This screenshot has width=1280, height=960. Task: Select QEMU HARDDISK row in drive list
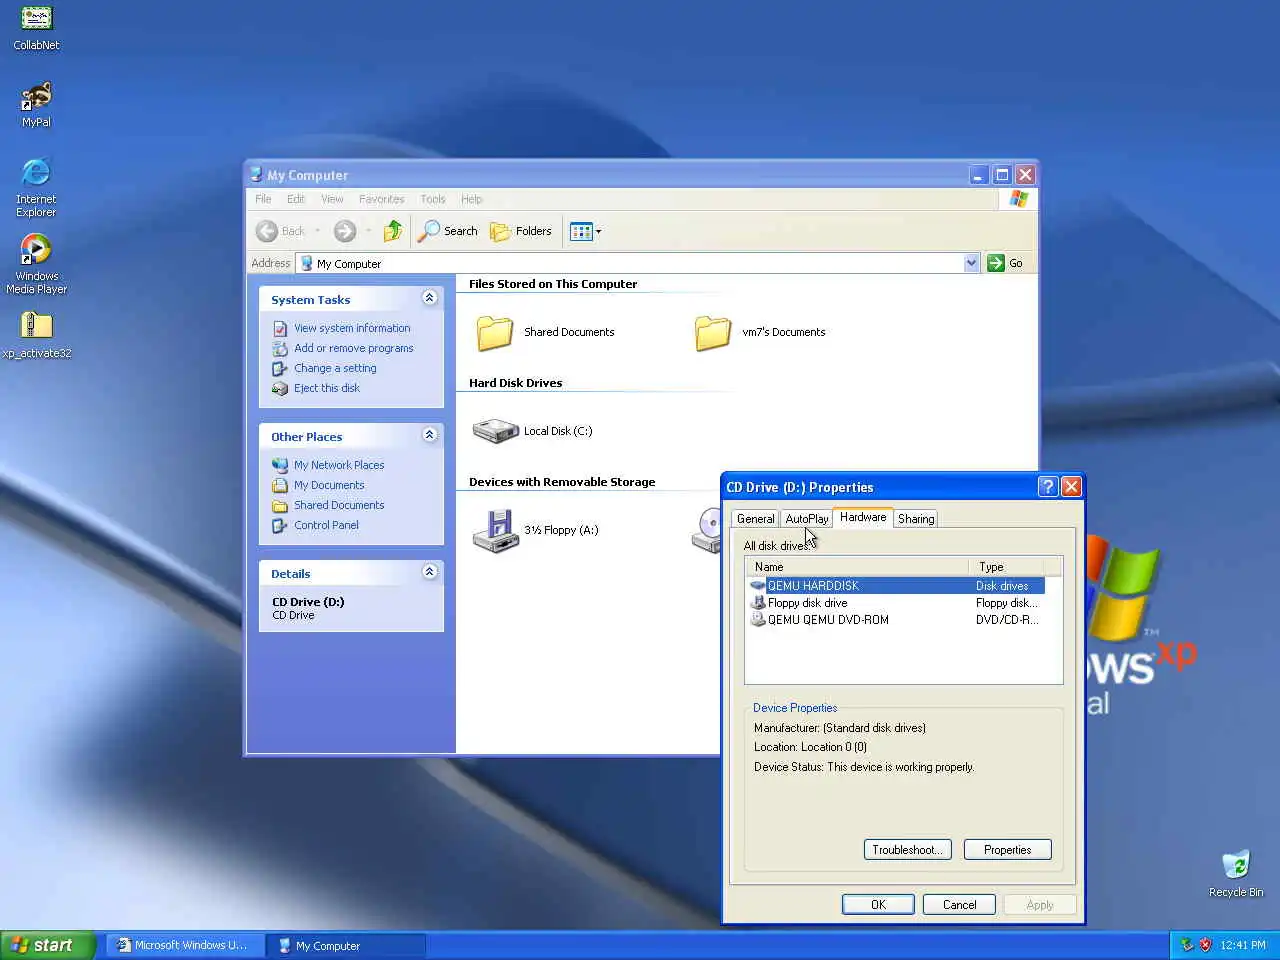896,585
